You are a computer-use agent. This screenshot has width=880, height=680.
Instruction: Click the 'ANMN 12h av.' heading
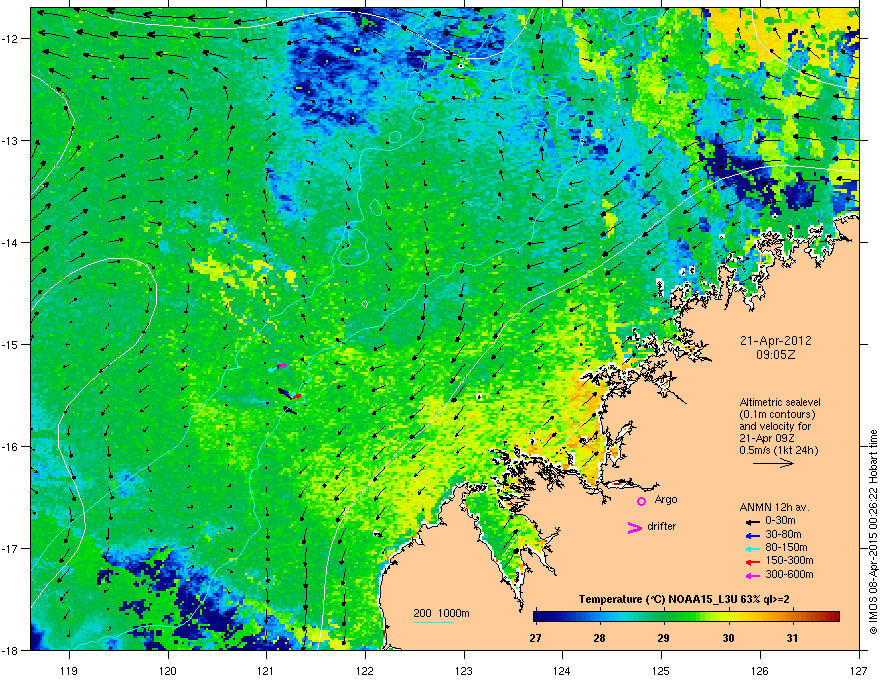pos(774,507)
